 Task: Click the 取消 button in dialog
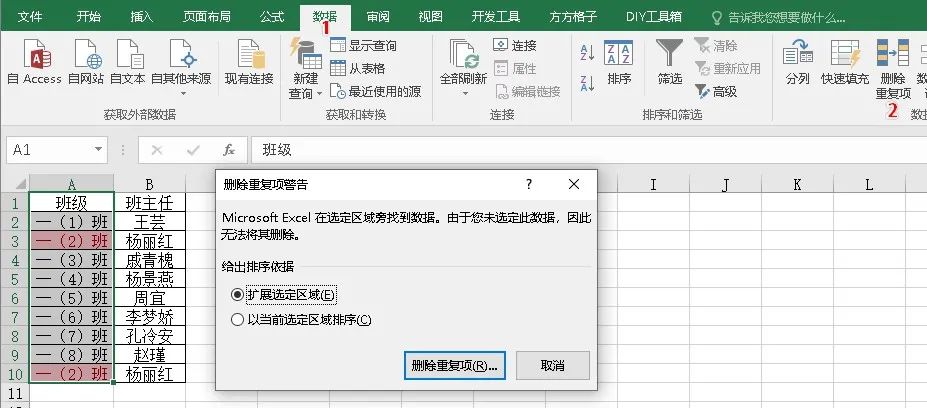pos(553,365)
